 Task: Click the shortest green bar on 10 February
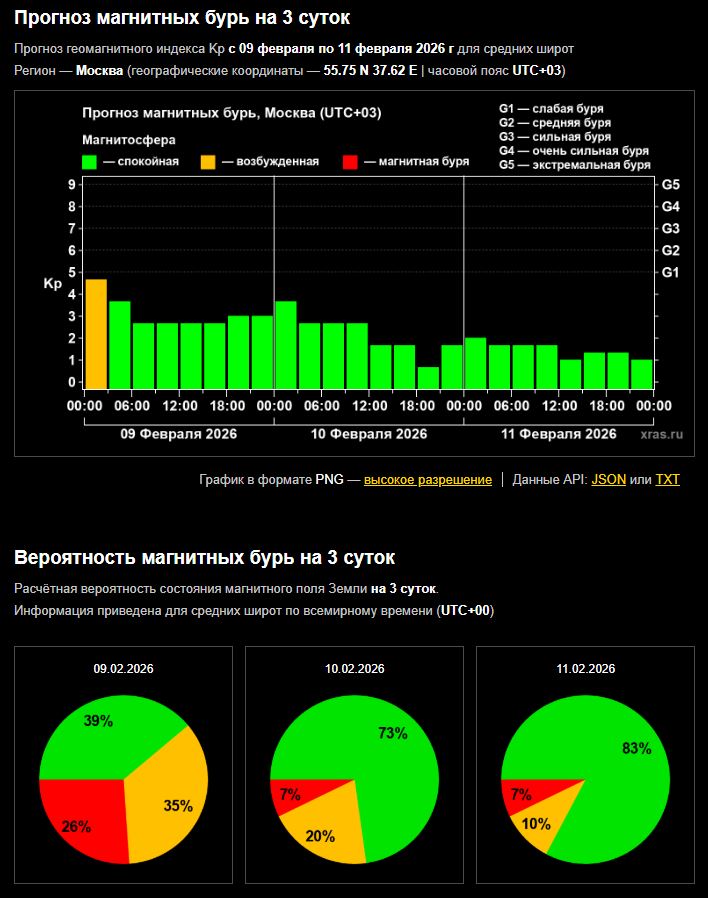(x=428, y=378)
